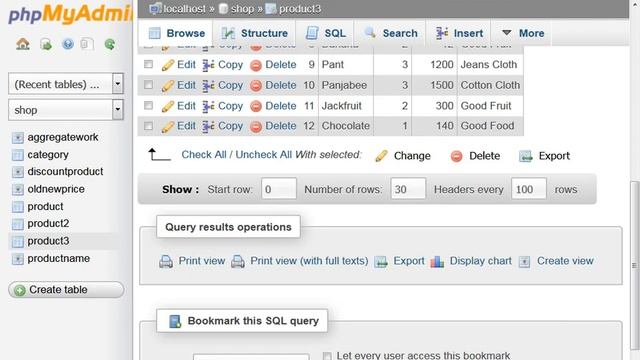640x360 pixels.
Task: Click the green plus icon on Create table
Action: [x=19, y=290]
